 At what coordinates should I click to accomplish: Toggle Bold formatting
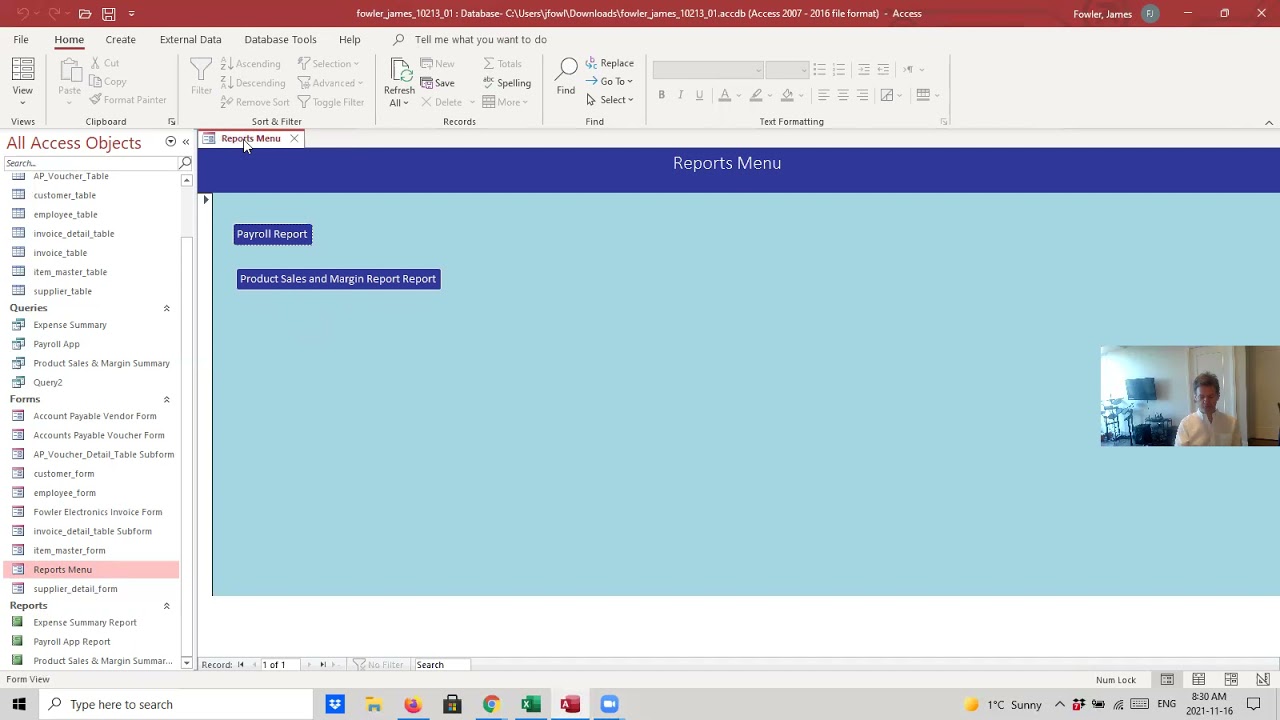[x=661, y=95]
